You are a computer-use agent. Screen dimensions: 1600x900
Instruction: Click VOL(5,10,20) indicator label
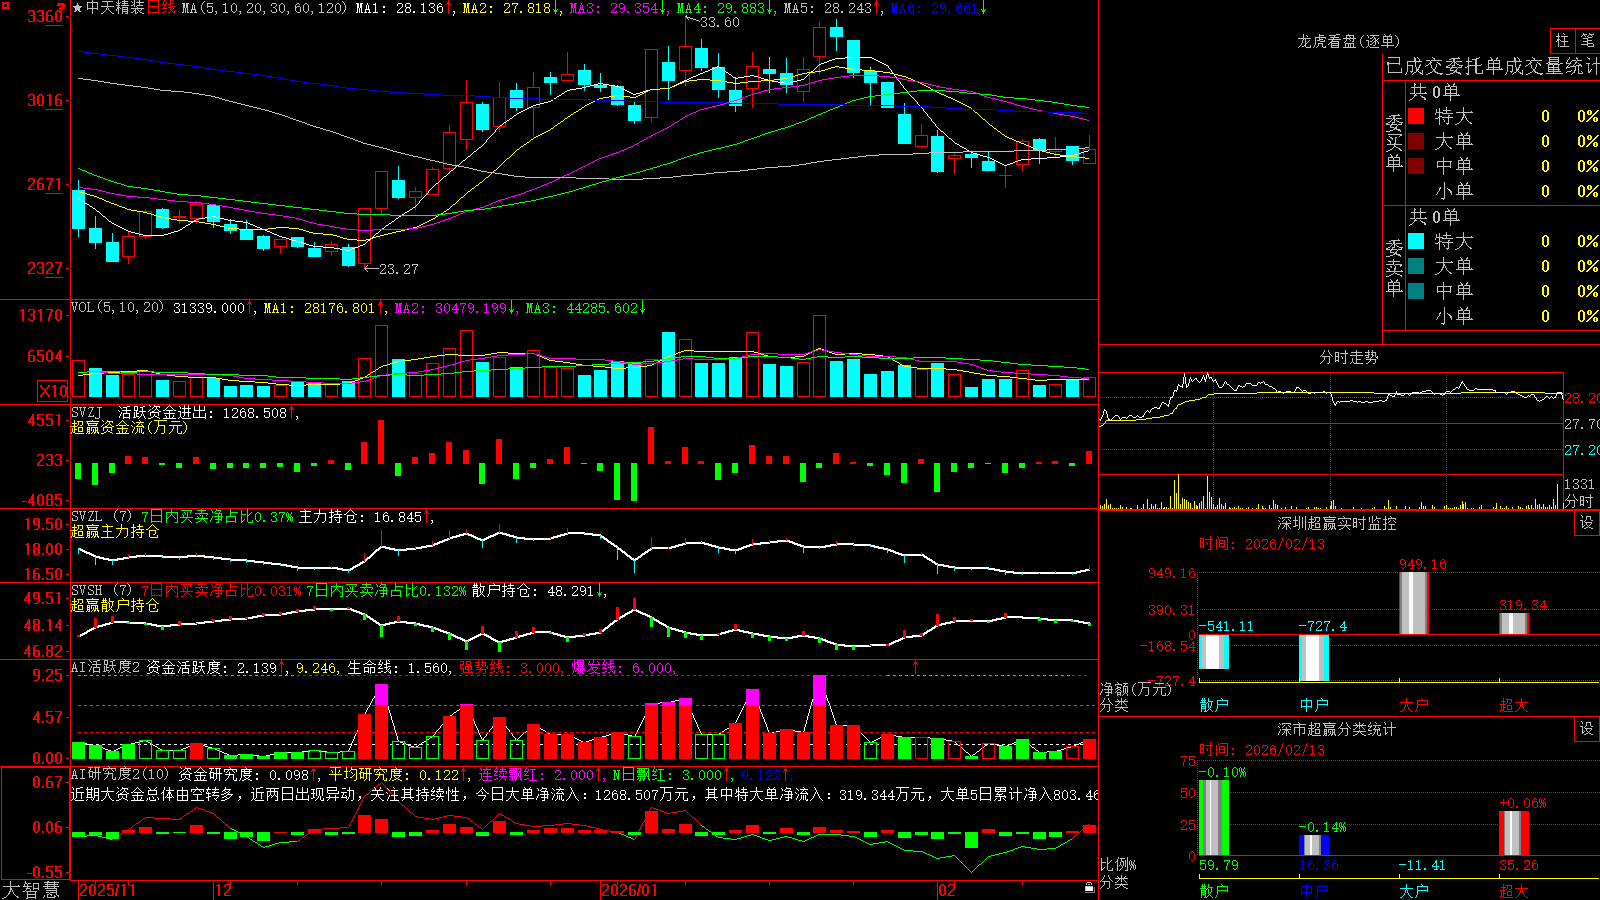pos(117,308)
